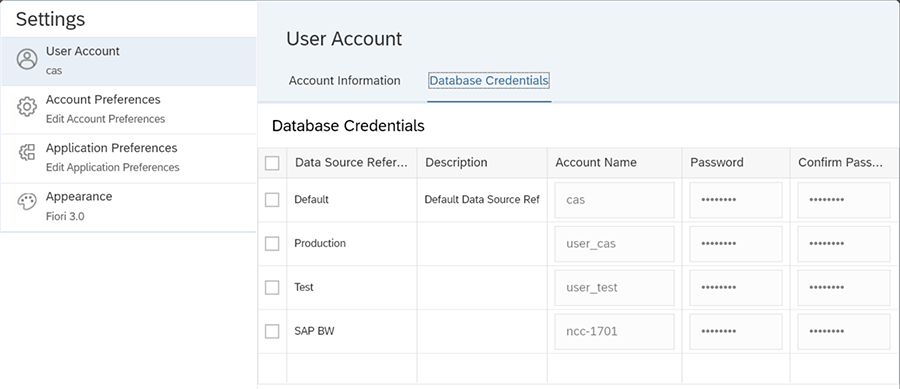The width and height of the screenshot is (900, 389).
Task: Open Application Preferences settings entry
Action: coord(129,158)
